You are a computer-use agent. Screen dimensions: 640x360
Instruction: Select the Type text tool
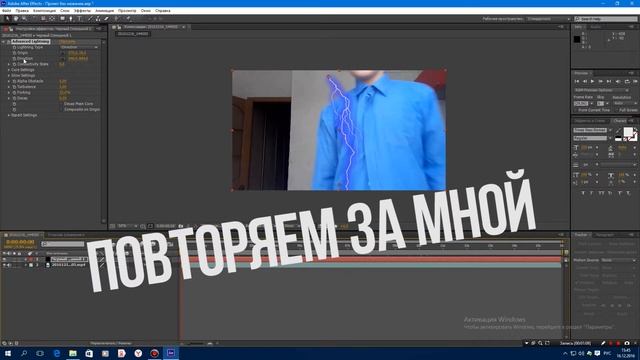coord(80,18)
